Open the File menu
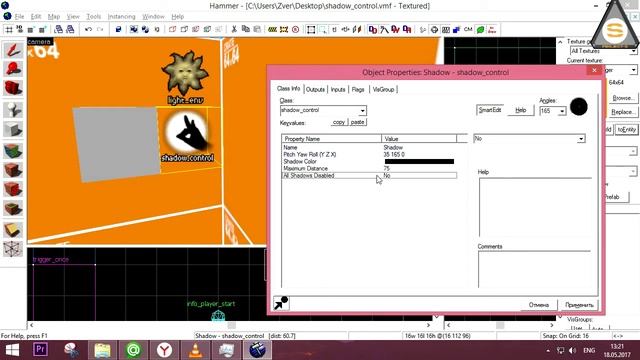 [x=19, y=17]
